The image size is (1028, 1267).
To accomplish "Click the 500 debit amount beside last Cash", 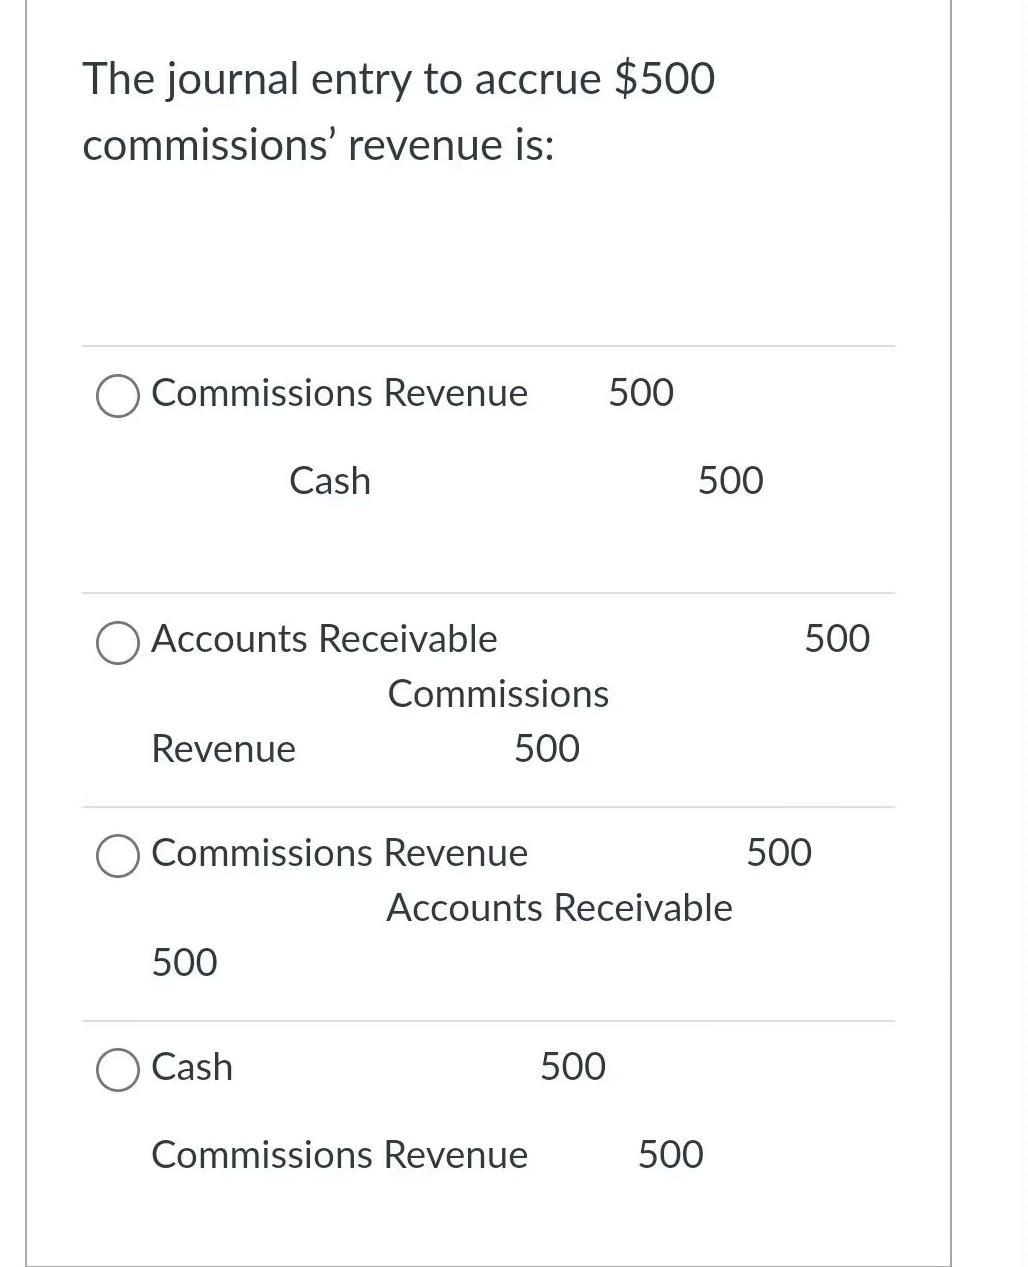I will pyautogui.click(x=573, y=1067).
